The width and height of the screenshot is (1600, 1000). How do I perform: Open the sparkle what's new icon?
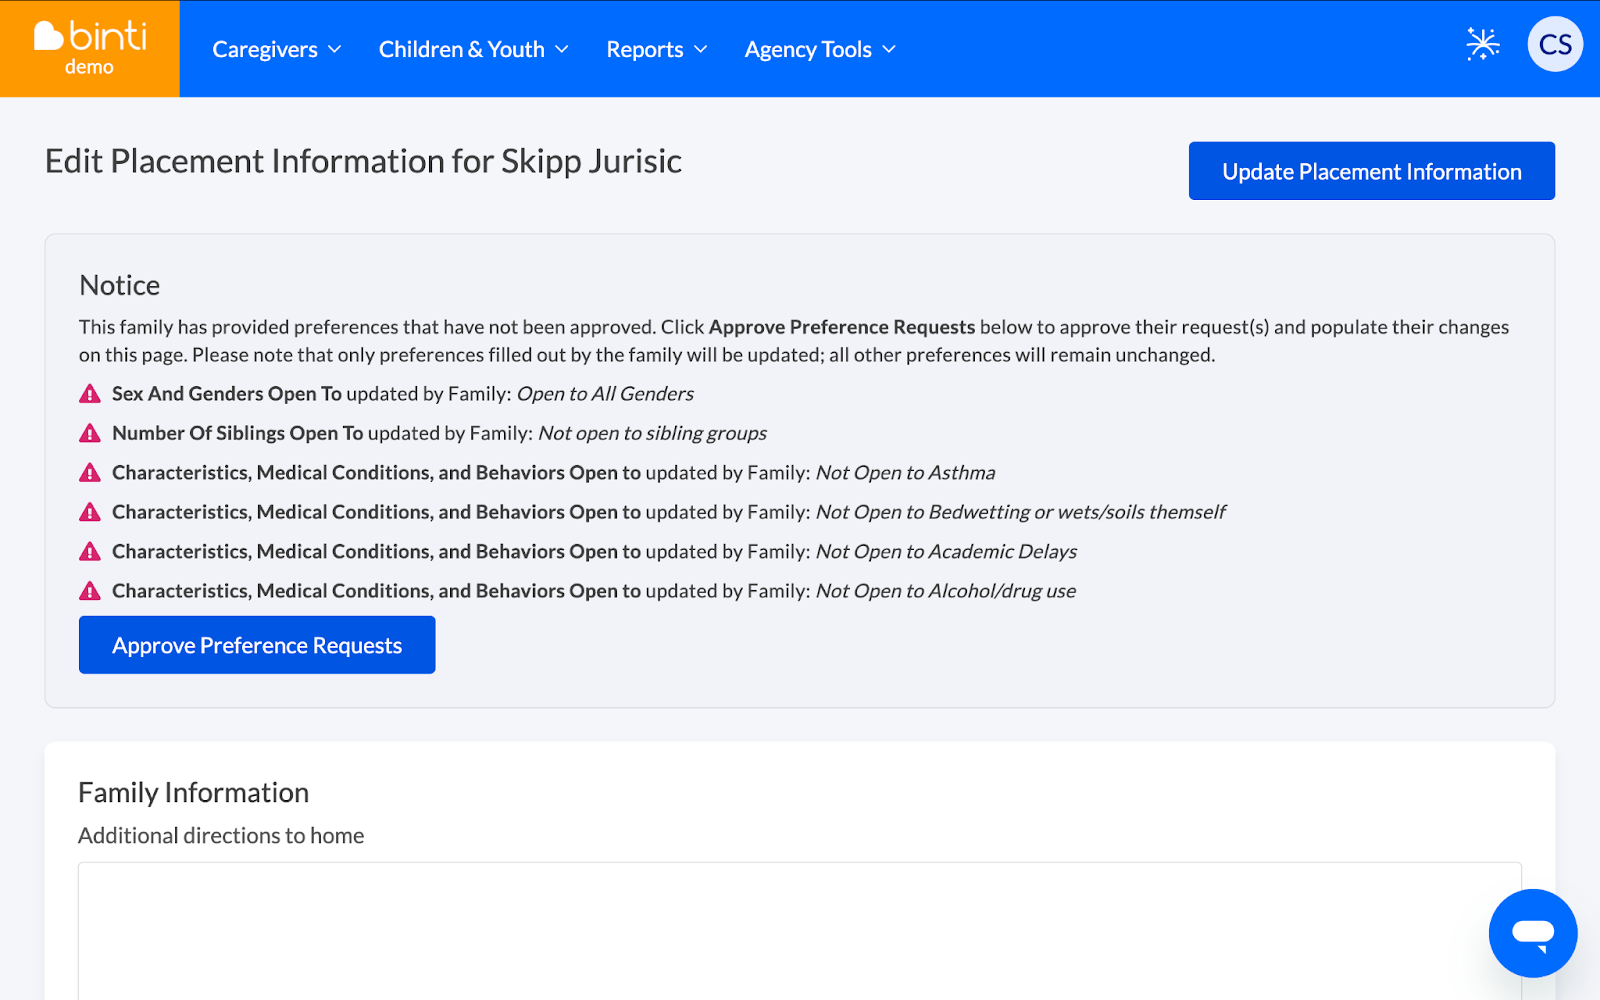(1482, 45)
